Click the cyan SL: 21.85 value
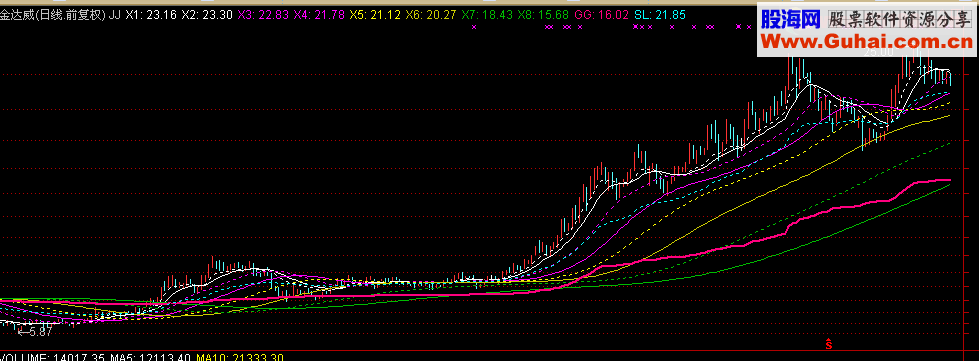 (659, 14)
